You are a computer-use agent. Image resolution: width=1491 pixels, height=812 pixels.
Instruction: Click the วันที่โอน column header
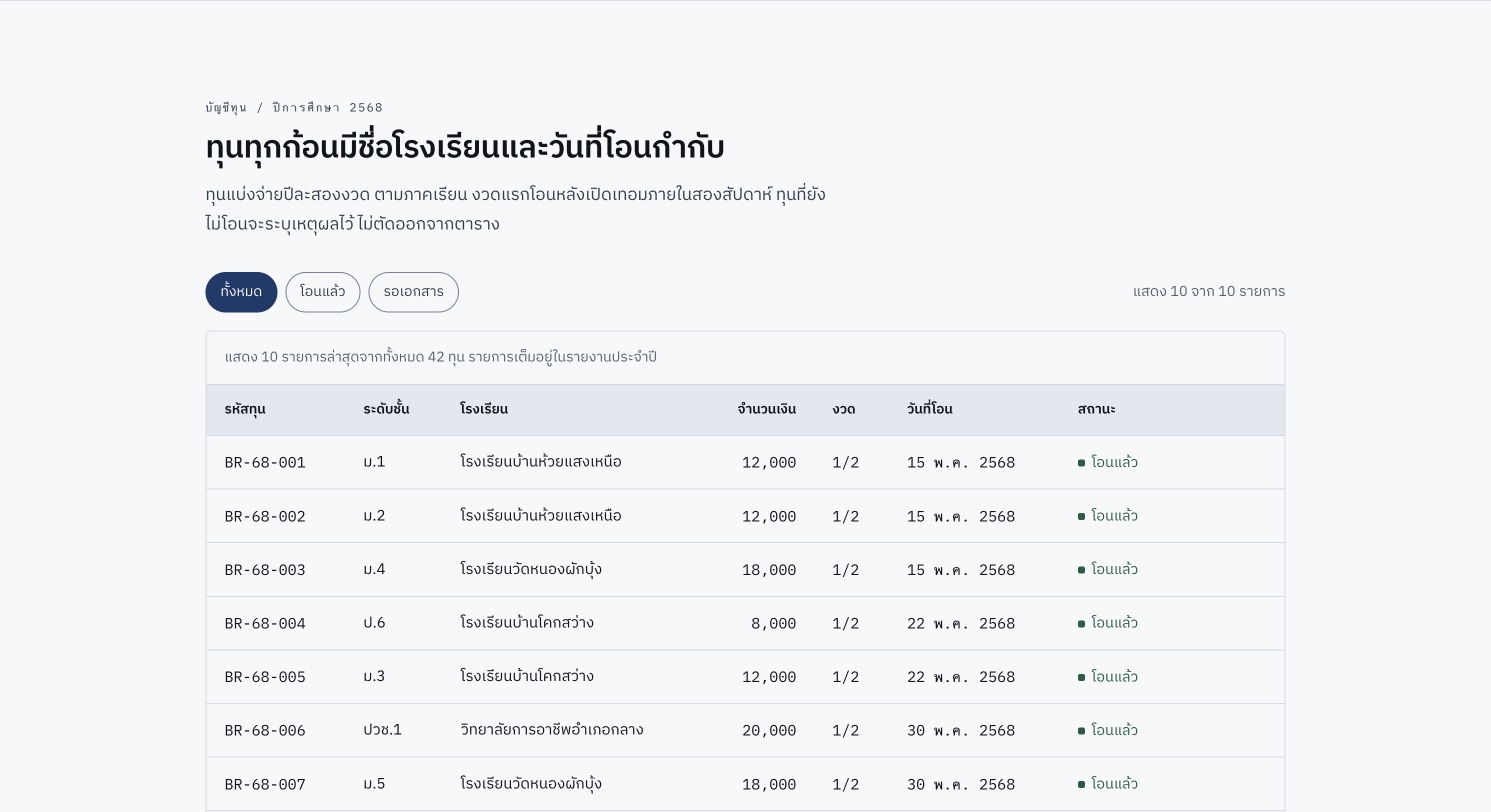pyautogui.click(x=930, y=409)
